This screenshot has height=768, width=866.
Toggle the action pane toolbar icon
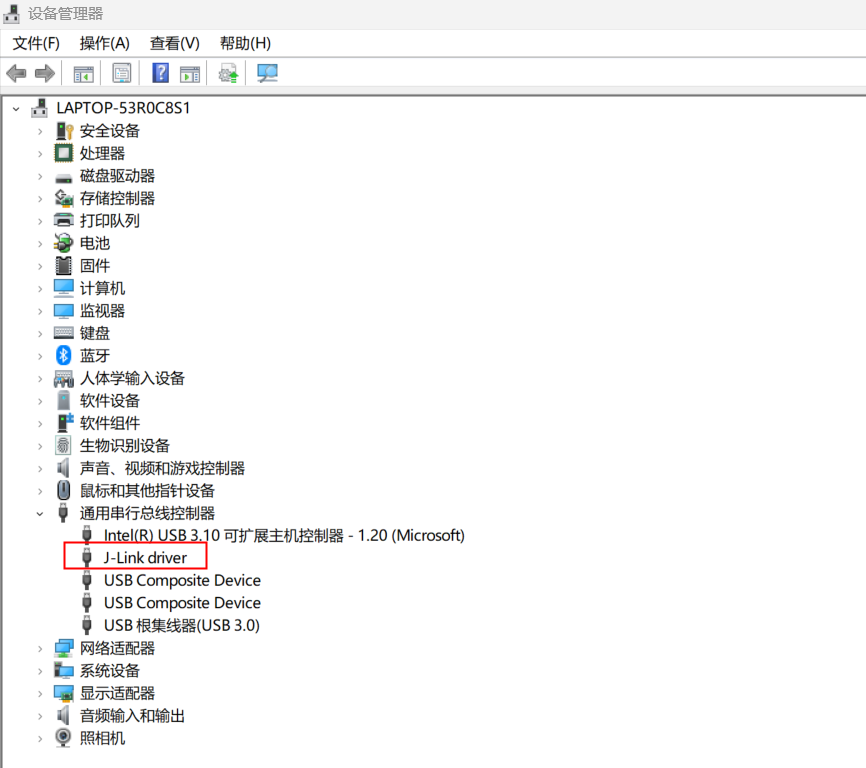(190, 73)
